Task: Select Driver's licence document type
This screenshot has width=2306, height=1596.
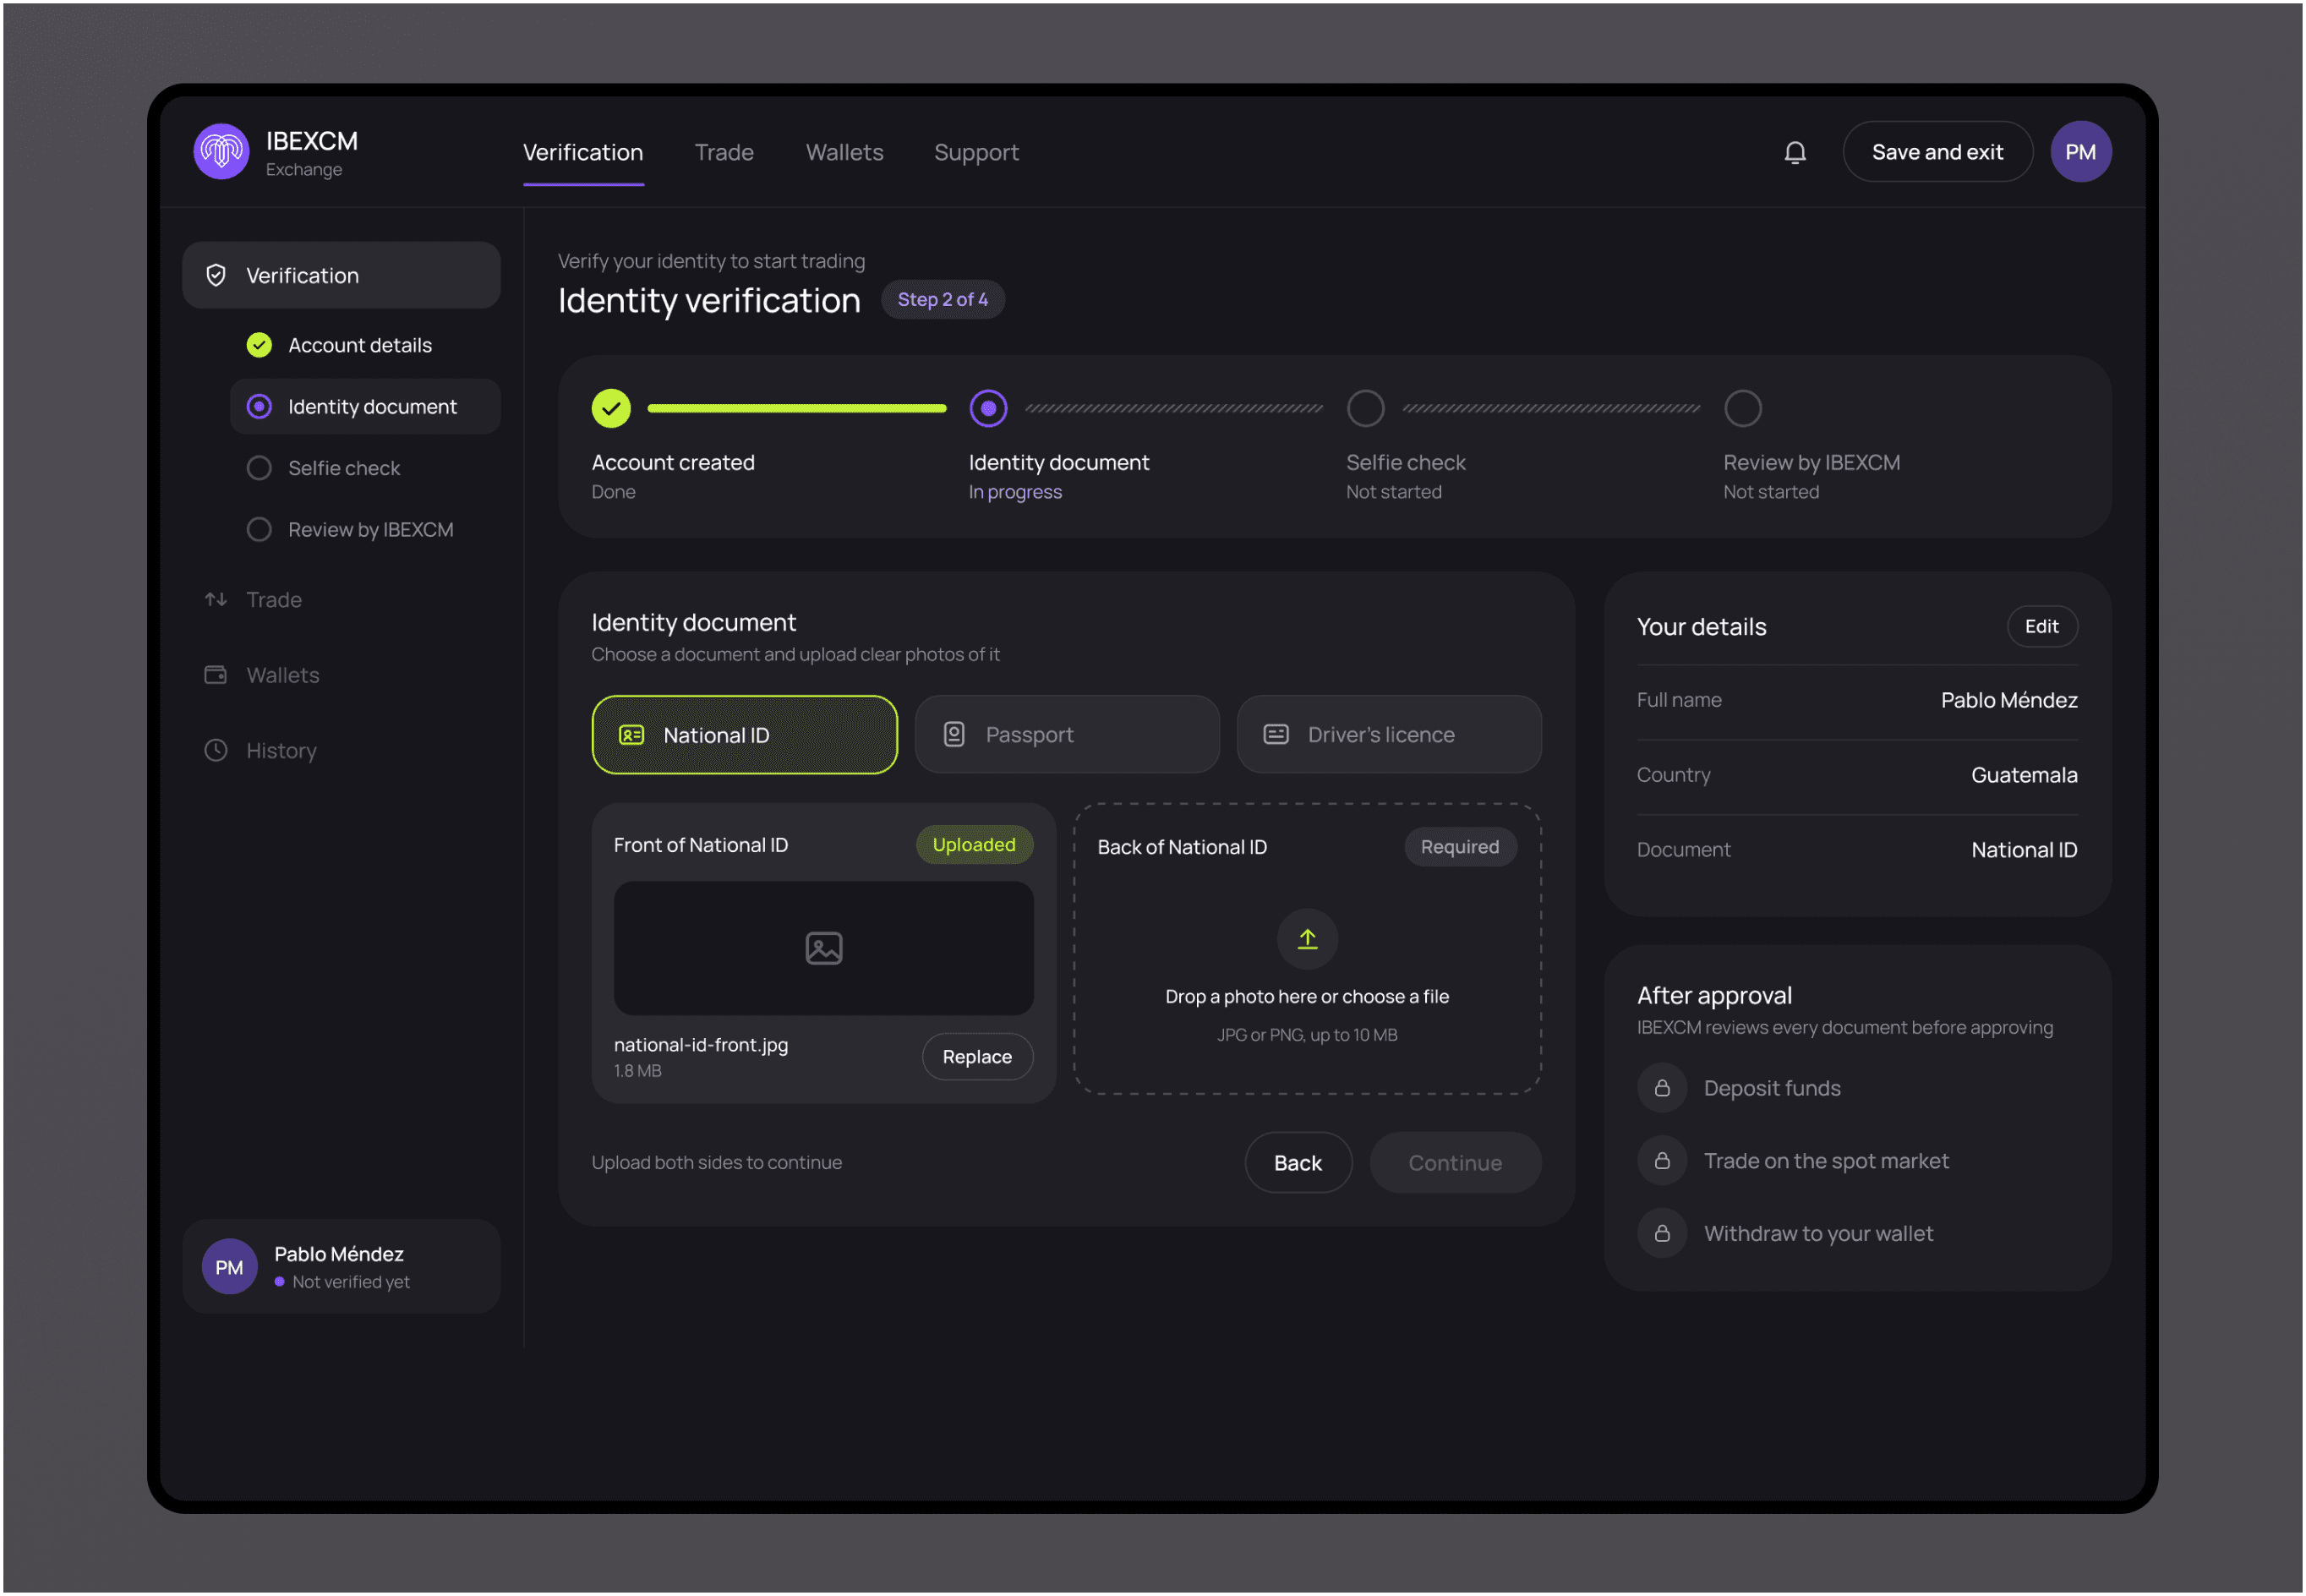Action: tap(1389, 735)
